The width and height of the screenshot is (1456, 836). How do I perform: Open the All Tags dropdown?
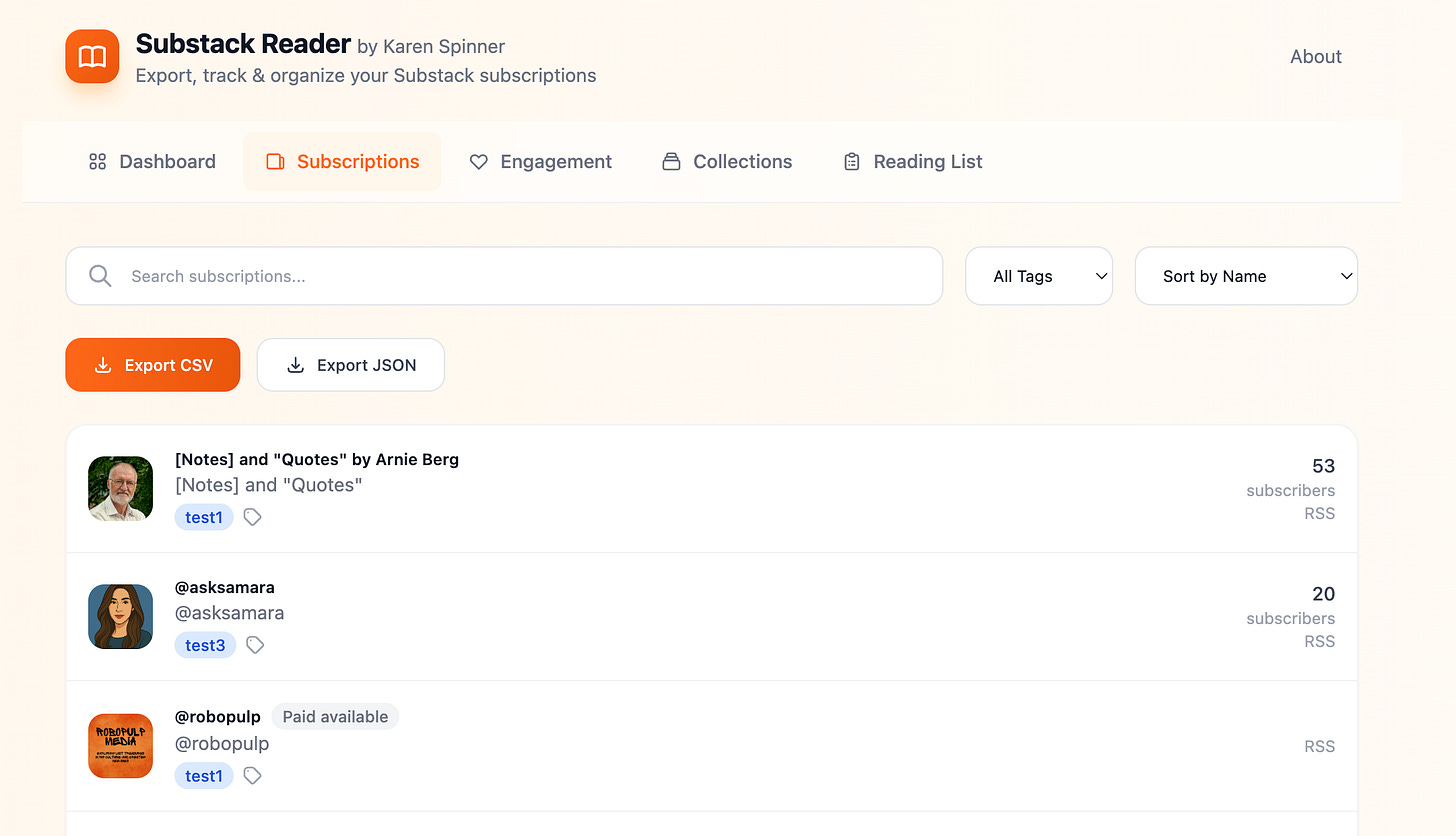pyautogui.click(x=1039, y=276)
